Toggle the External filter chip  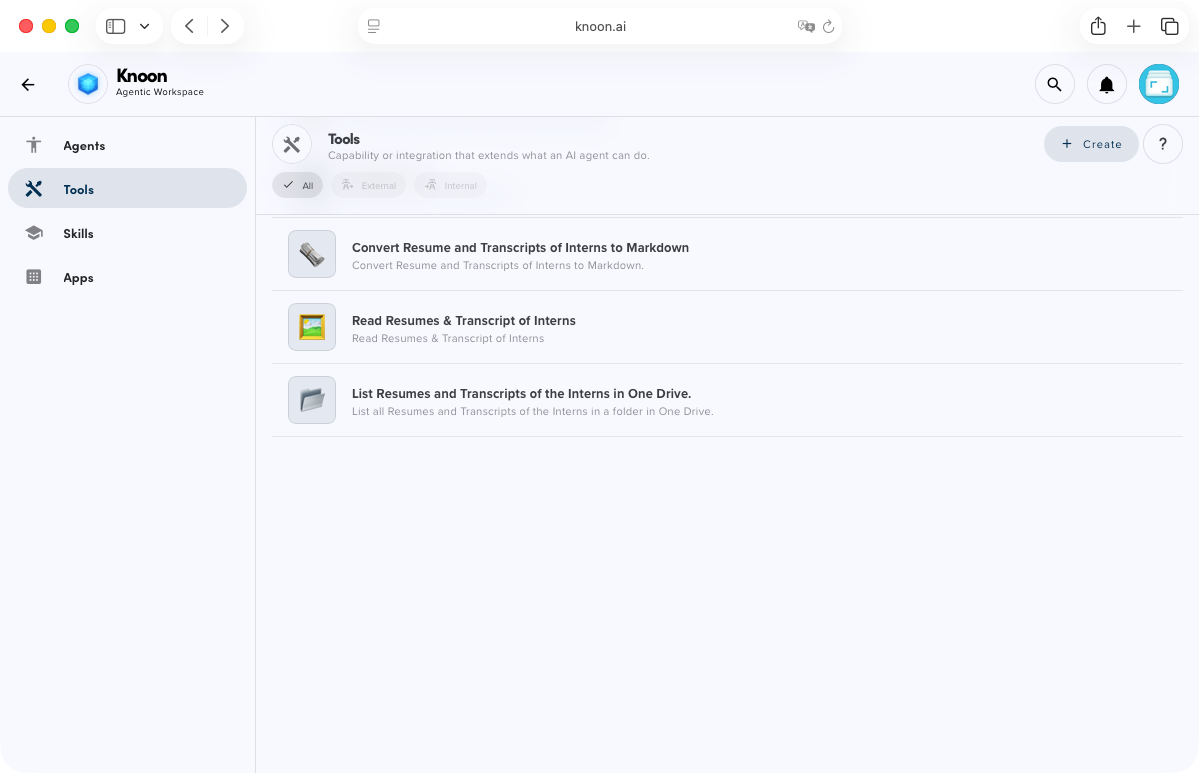pos(368,185)
